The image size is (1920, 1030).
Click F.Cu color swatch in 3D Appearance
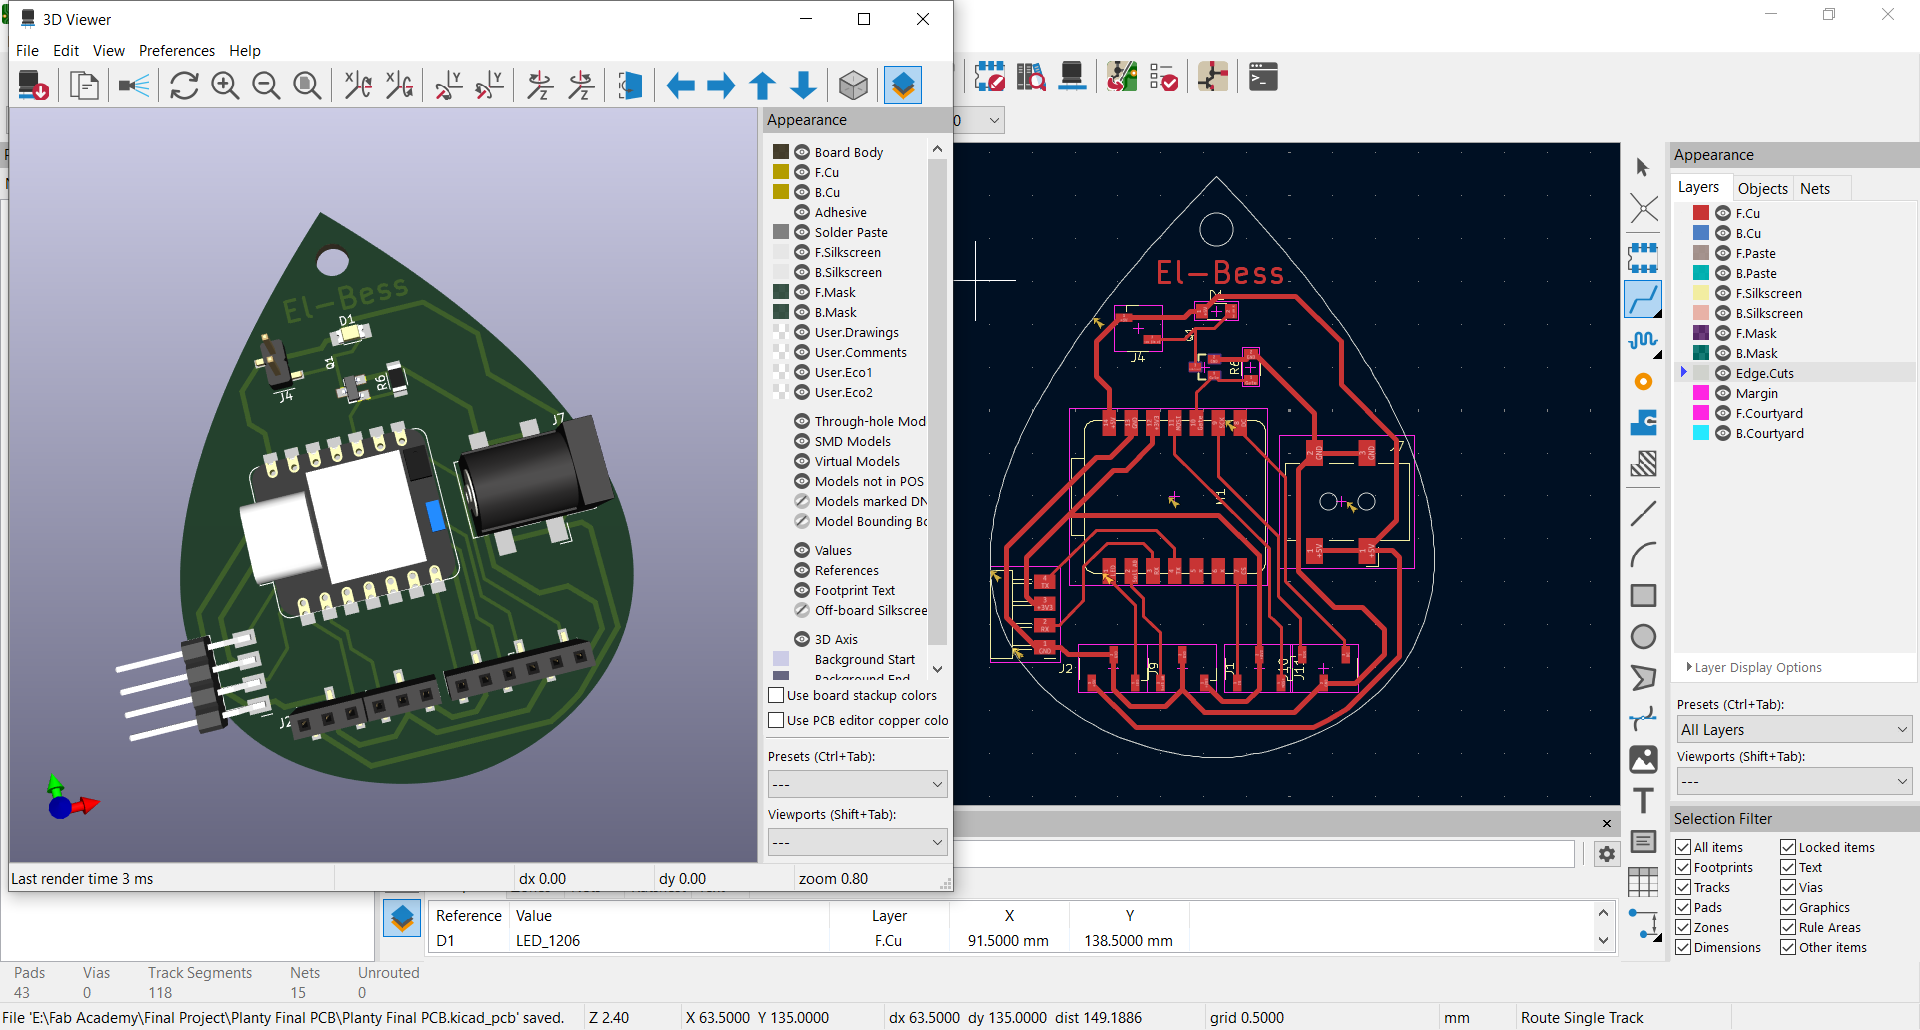(781, 172)
